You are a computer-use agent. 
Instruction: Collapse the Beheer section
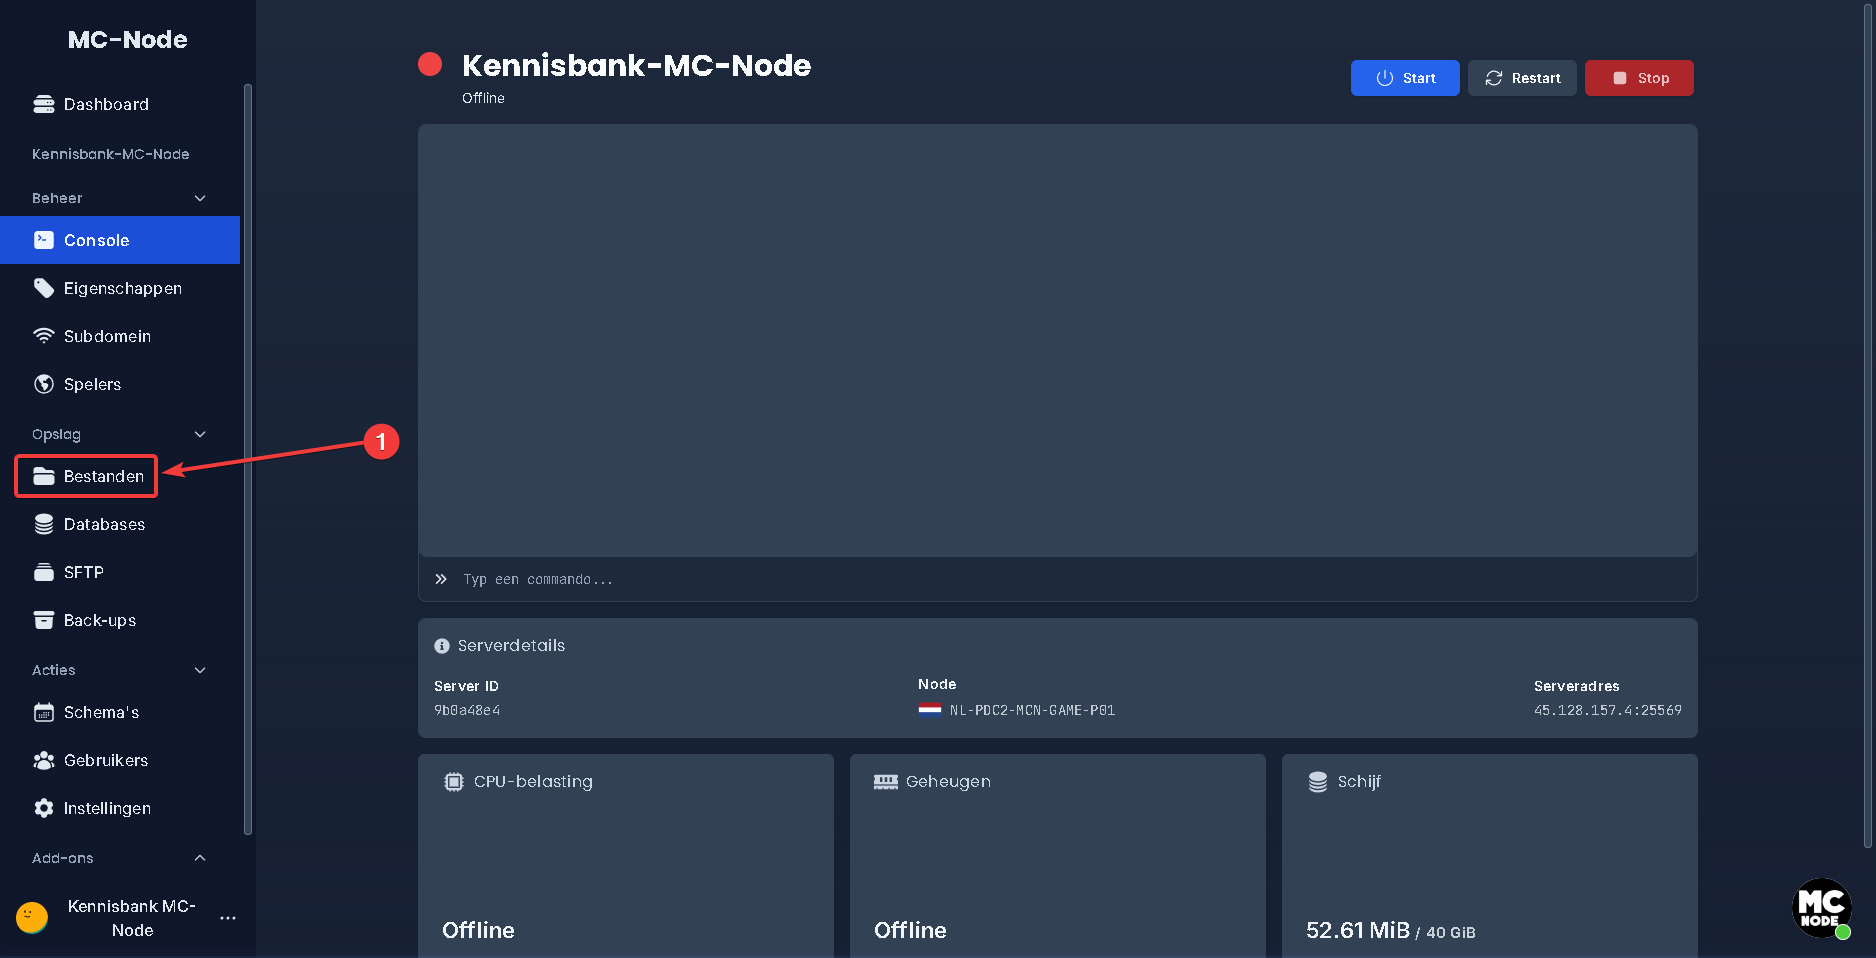point(200,198)
